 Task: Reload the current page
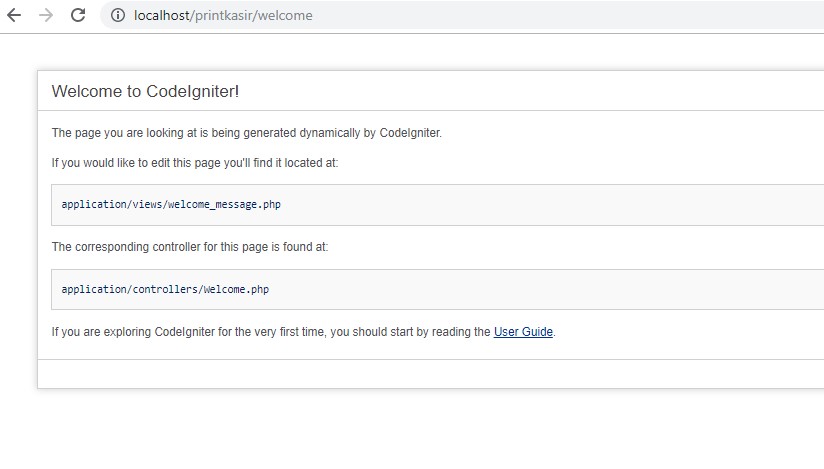(x=78, y=15)
